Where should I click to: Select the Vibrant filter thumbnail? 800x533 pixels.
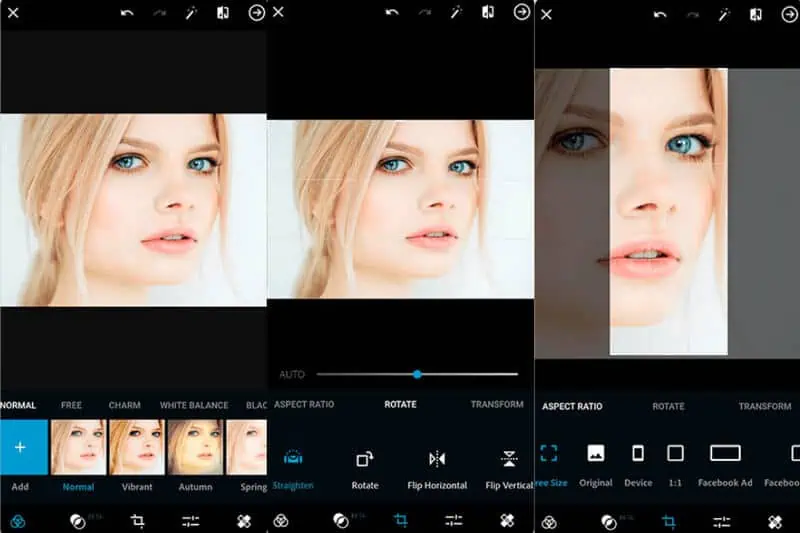(137, 447)
